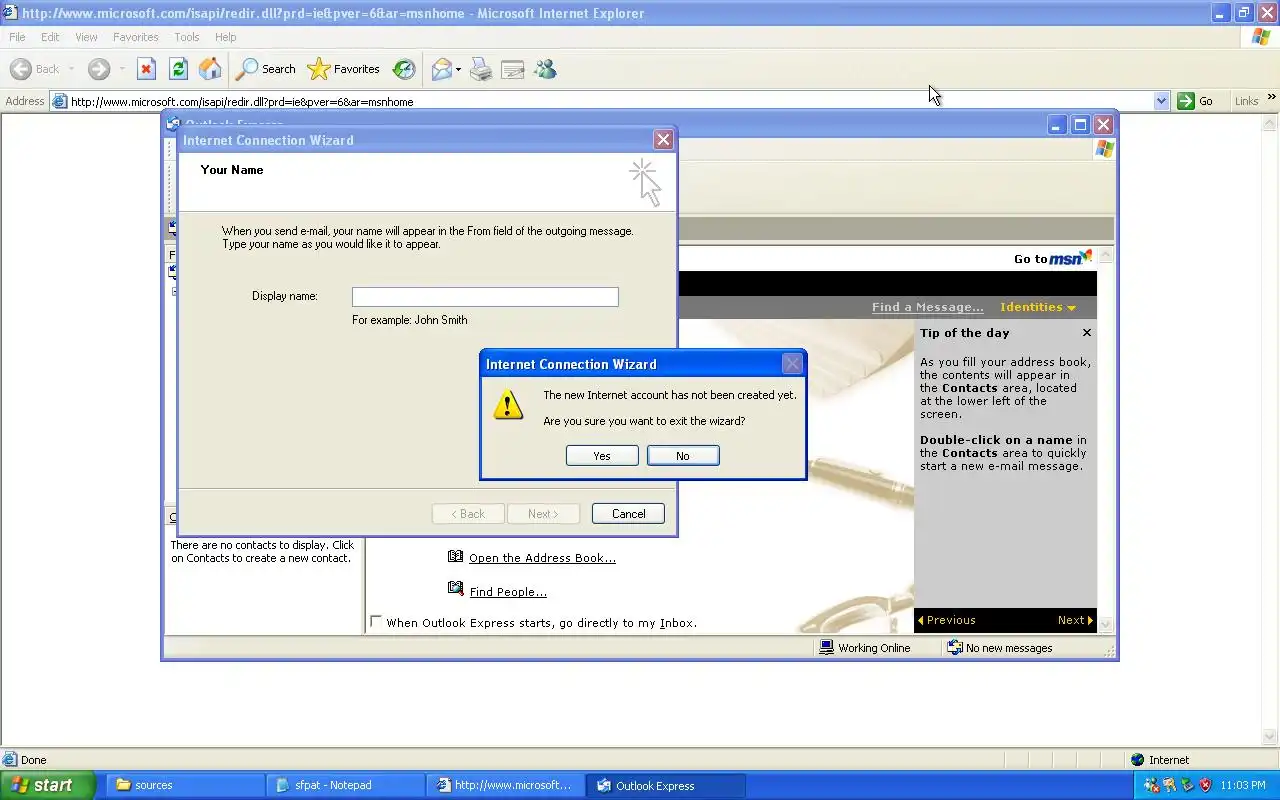This screenshot has height=800, width=1280.
Task: Open the Favorites menu
Action: tap(135, 37)
